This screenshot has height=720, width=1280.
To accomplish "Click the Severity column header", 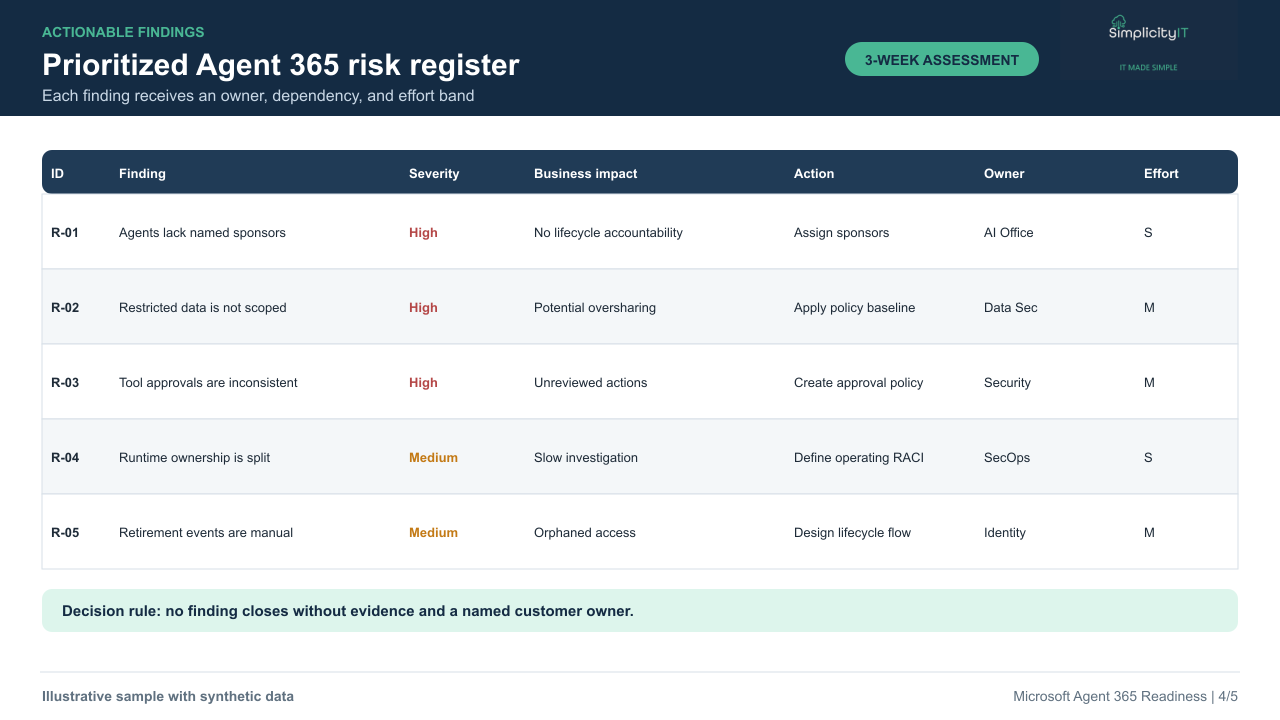I will [434, 173].
